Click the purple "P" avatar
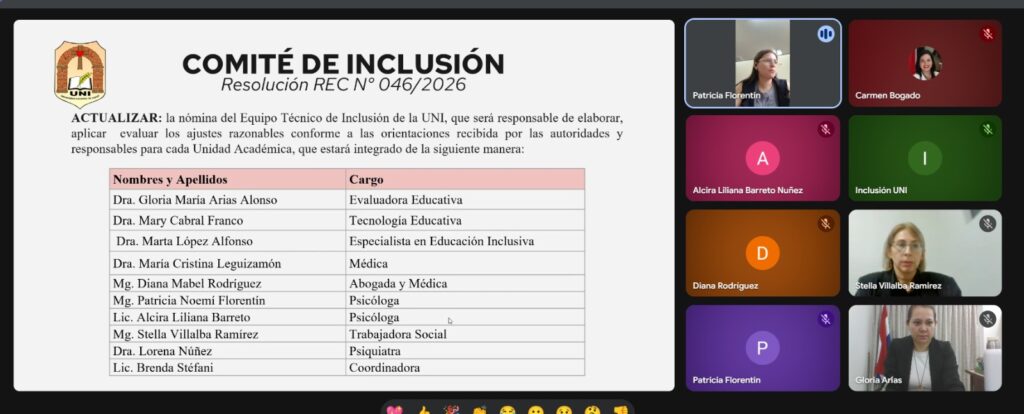 pos(762,347)
